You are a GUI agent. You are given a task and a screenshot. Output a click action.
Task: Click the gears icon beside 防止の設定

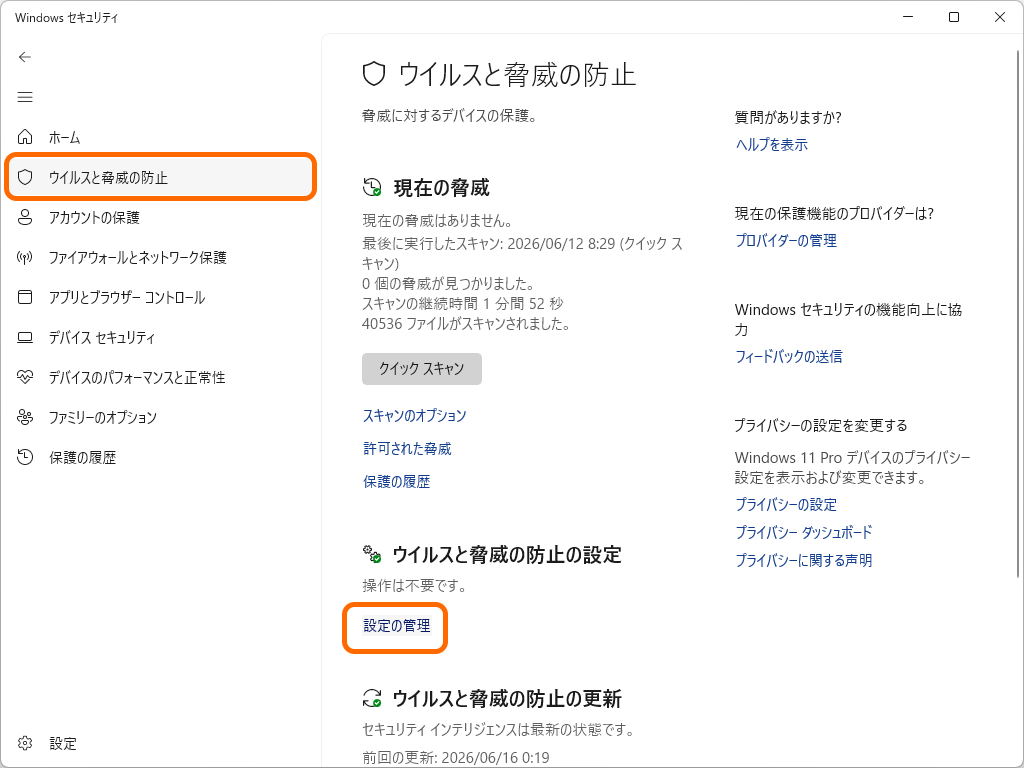tap(372, 554)
